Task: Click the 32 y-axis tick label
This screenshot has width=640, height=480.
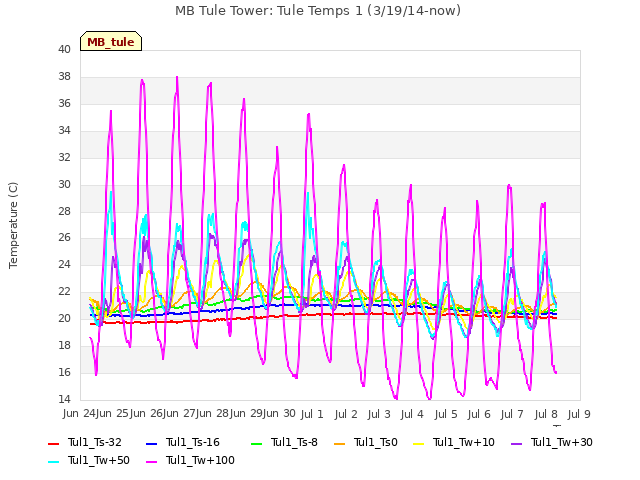Action: [64, 157]
